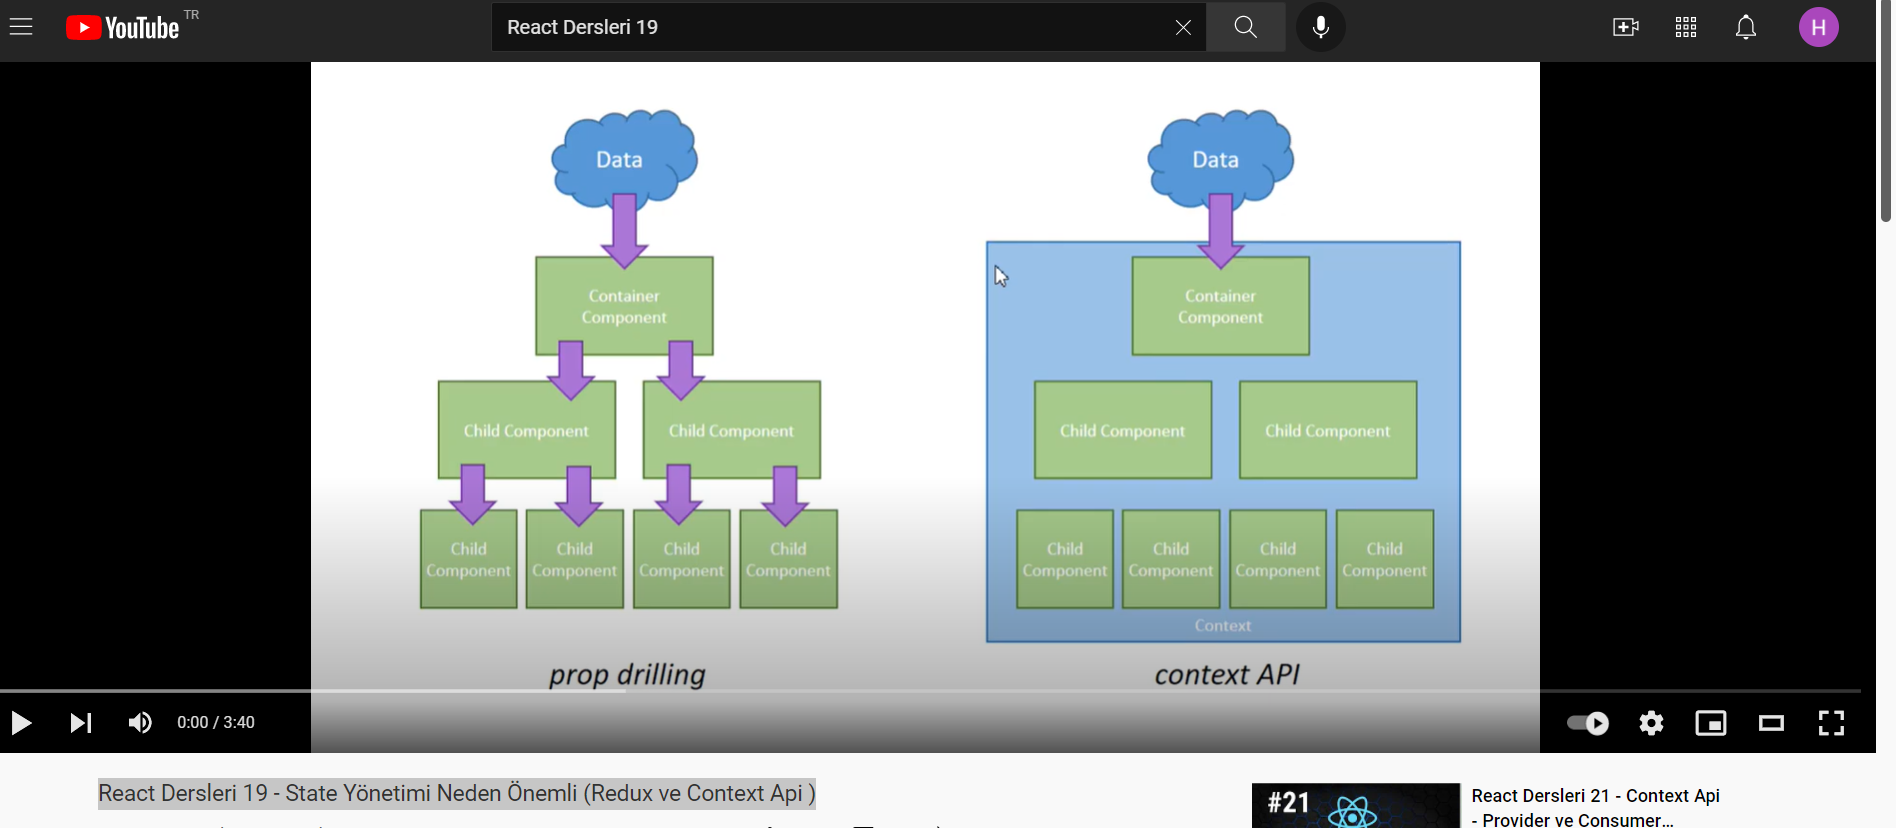Open the Create video menu
The height and width of the screenshot is (828, 1896).
(1625, 27)
